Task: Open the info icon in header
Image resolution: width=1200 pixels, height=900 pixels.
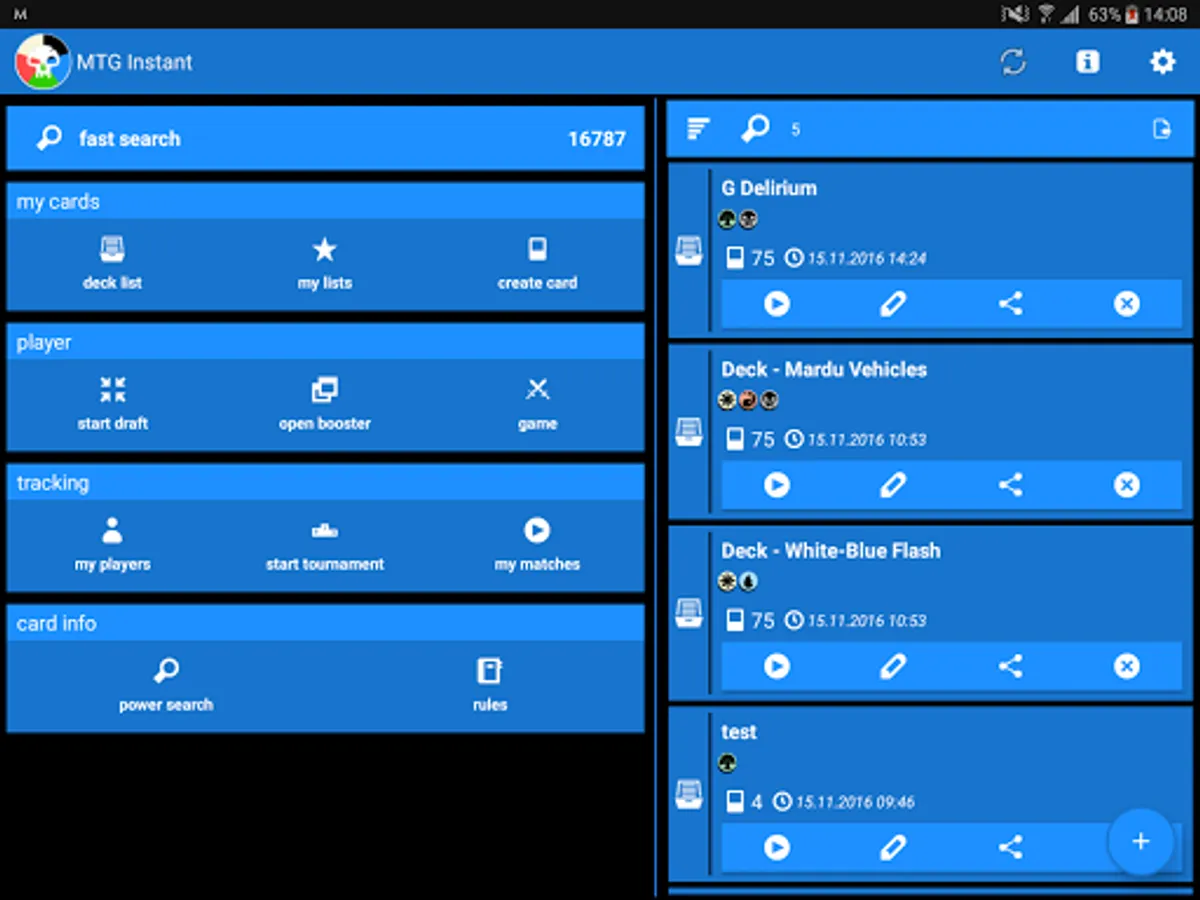Action: [1087, 62]
